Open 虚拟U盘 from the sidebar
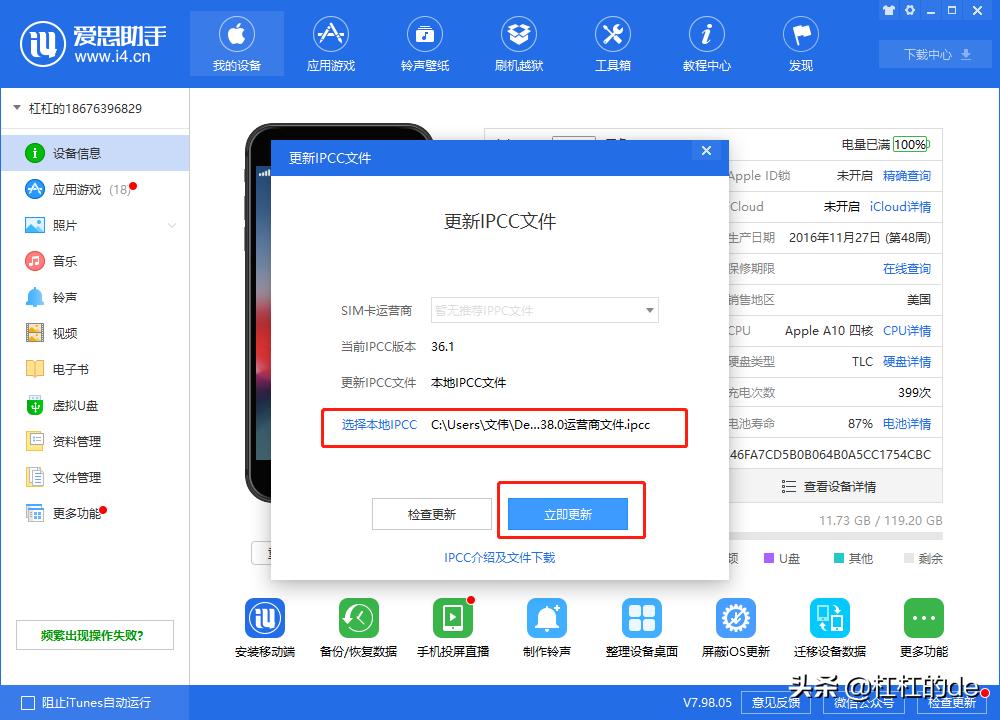Viewport: 1000px width, 720px height. 70,405
